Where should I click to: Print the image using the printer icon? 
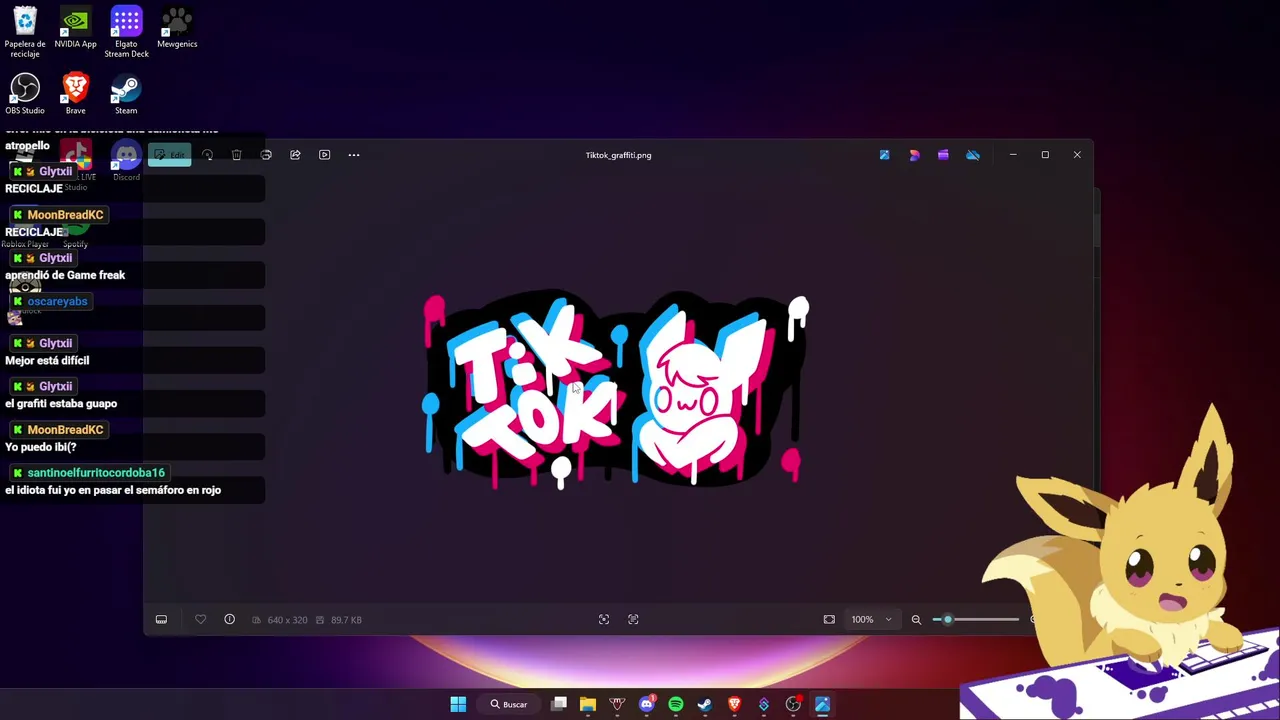point(266,155)
